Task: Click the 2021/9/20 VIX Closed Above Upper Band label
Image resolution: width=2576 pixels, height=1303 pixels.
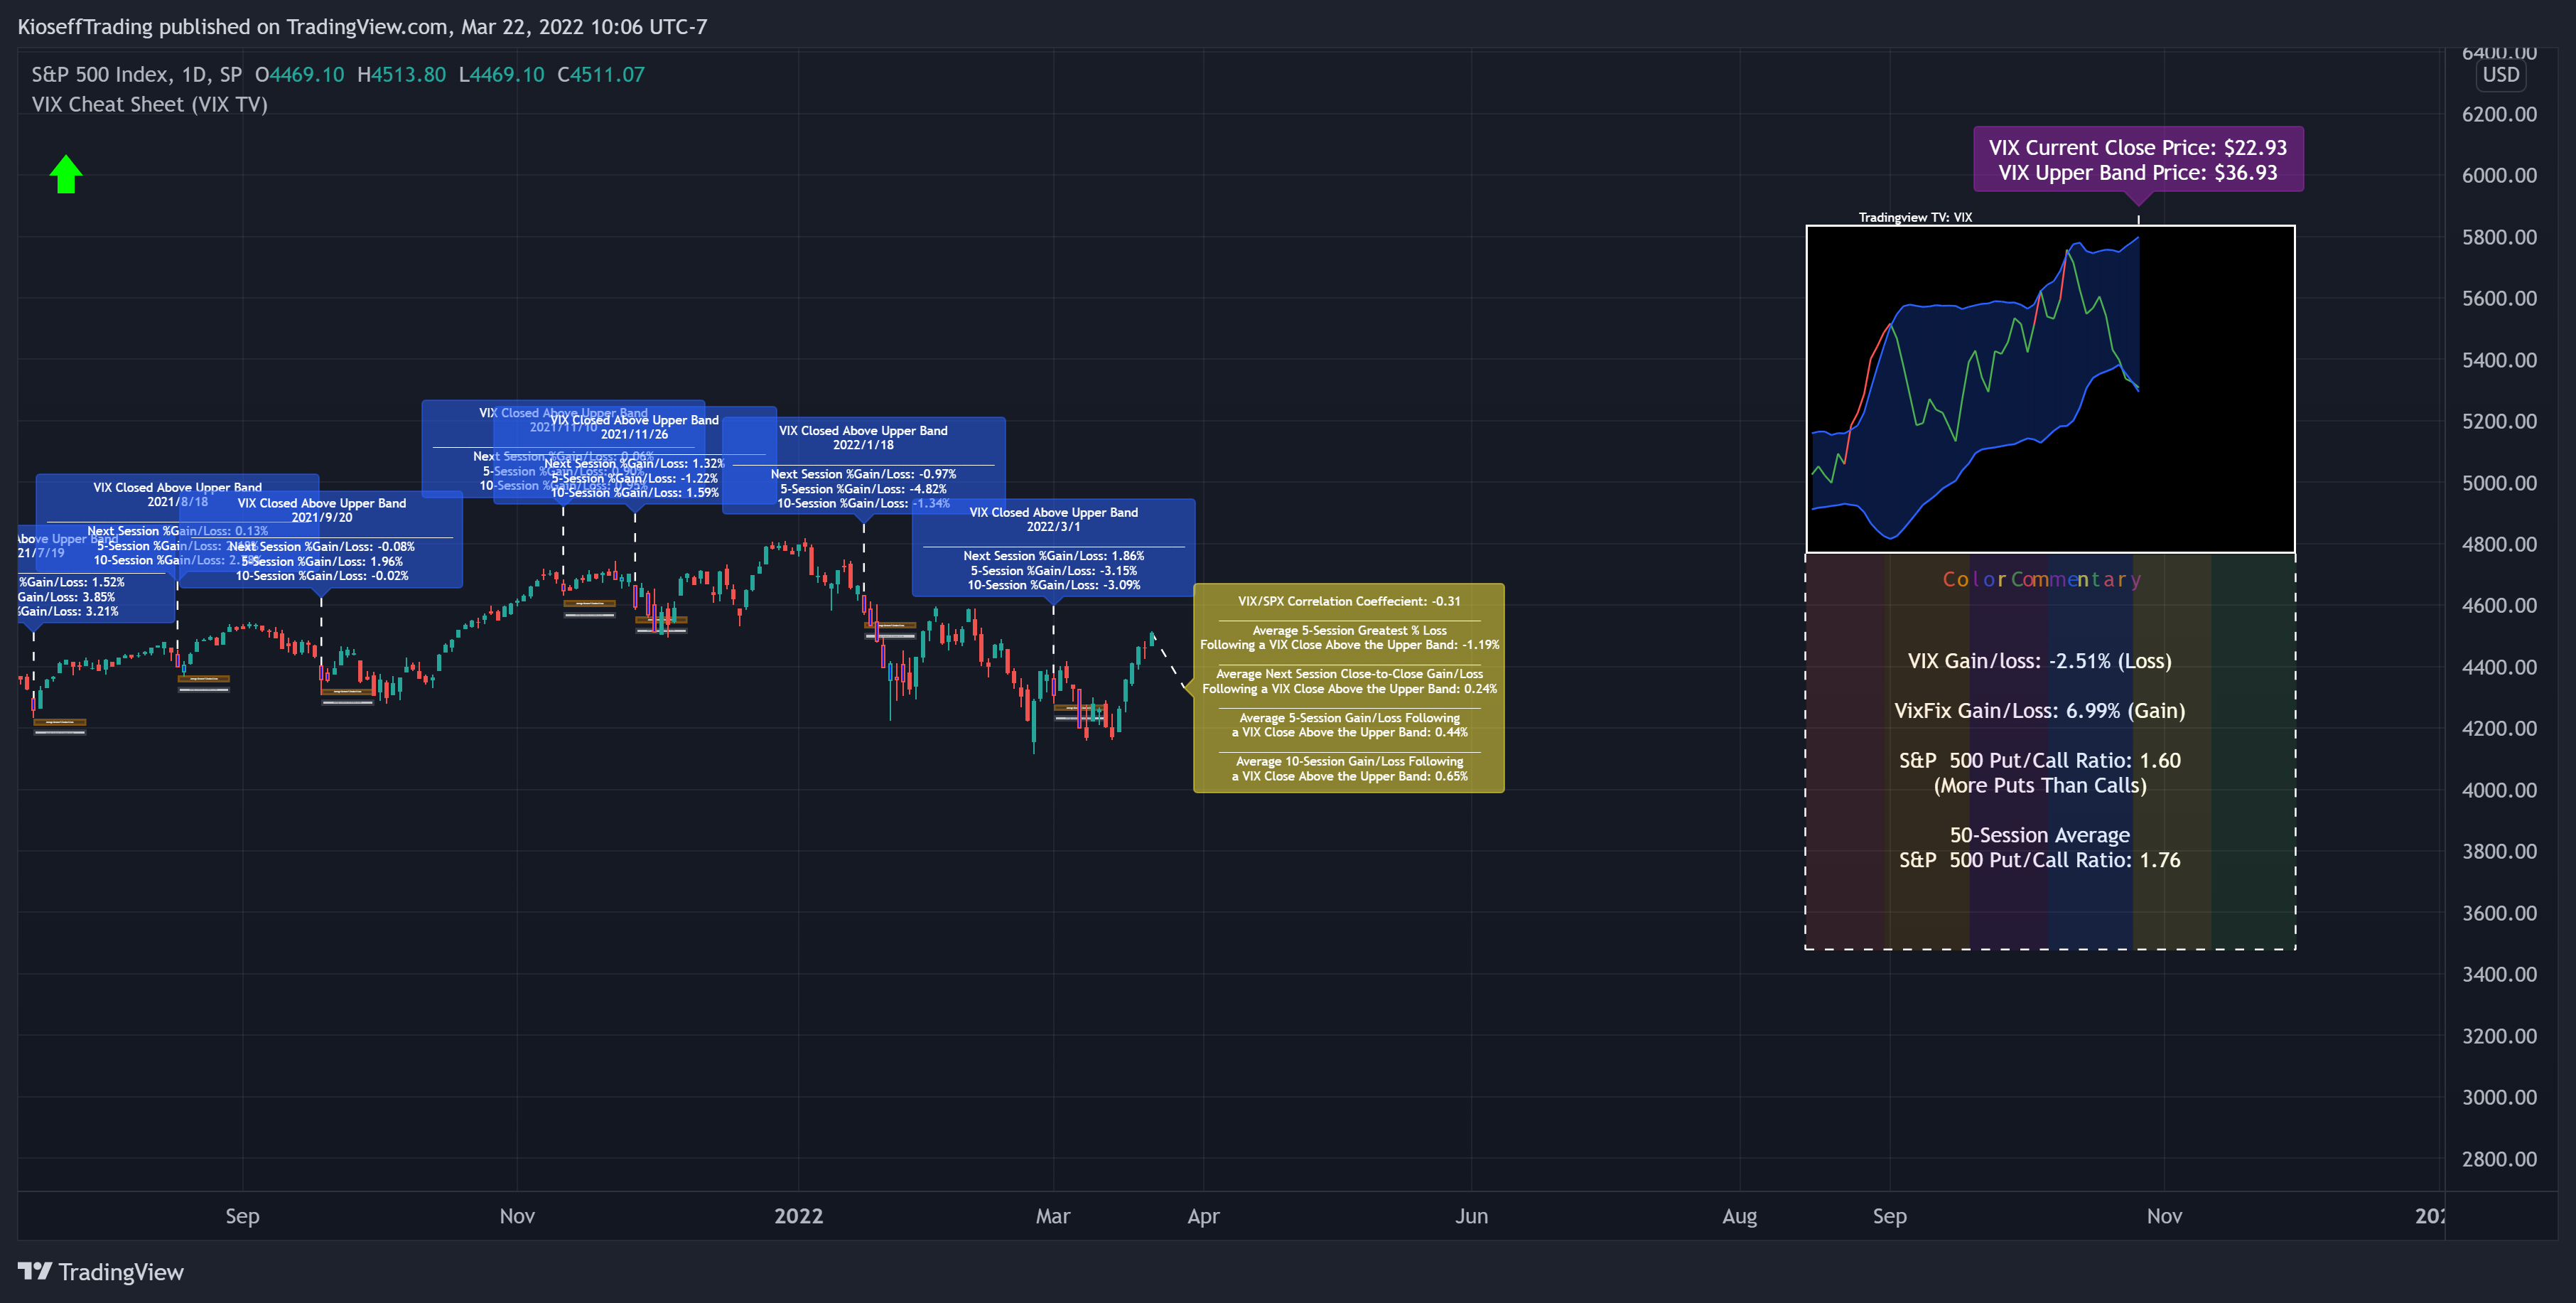Action: point(321,538)
